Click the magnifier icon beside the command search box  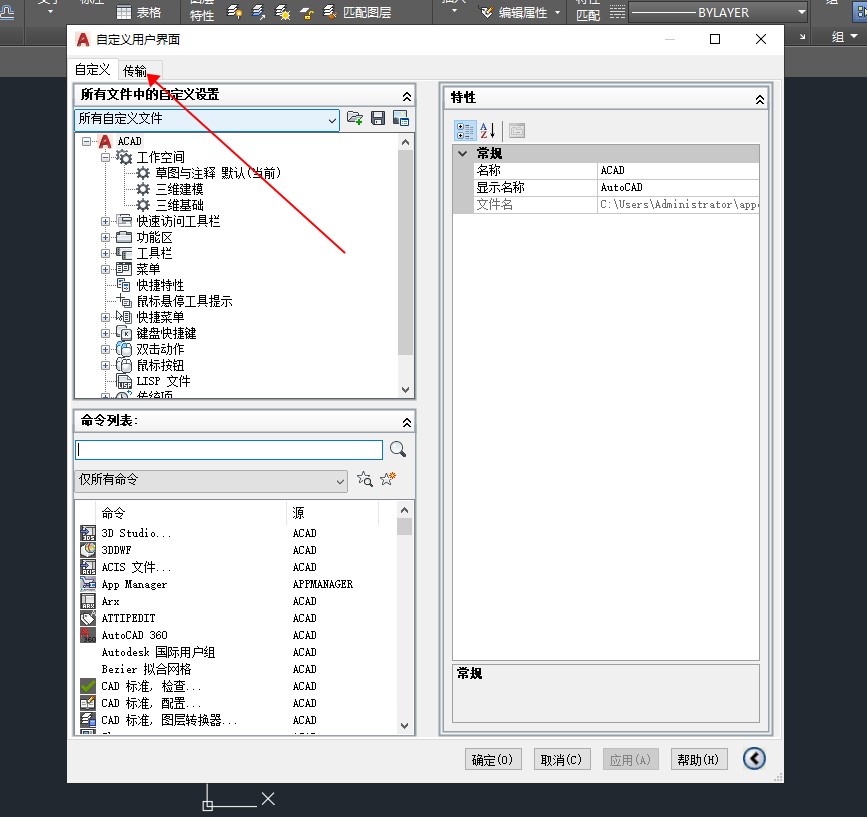tap(398, 450)
